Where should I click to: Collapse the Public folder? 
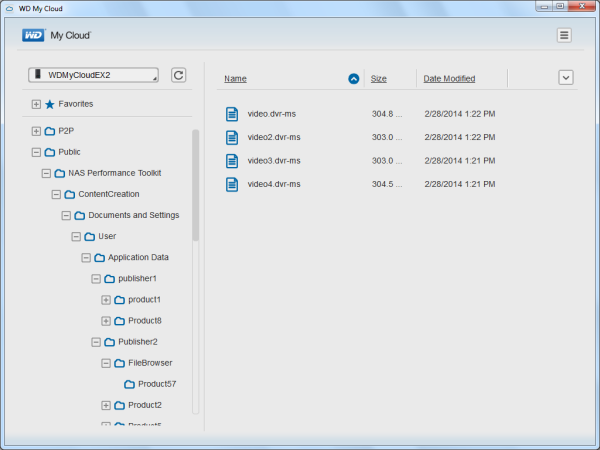(x=36, y=152)
